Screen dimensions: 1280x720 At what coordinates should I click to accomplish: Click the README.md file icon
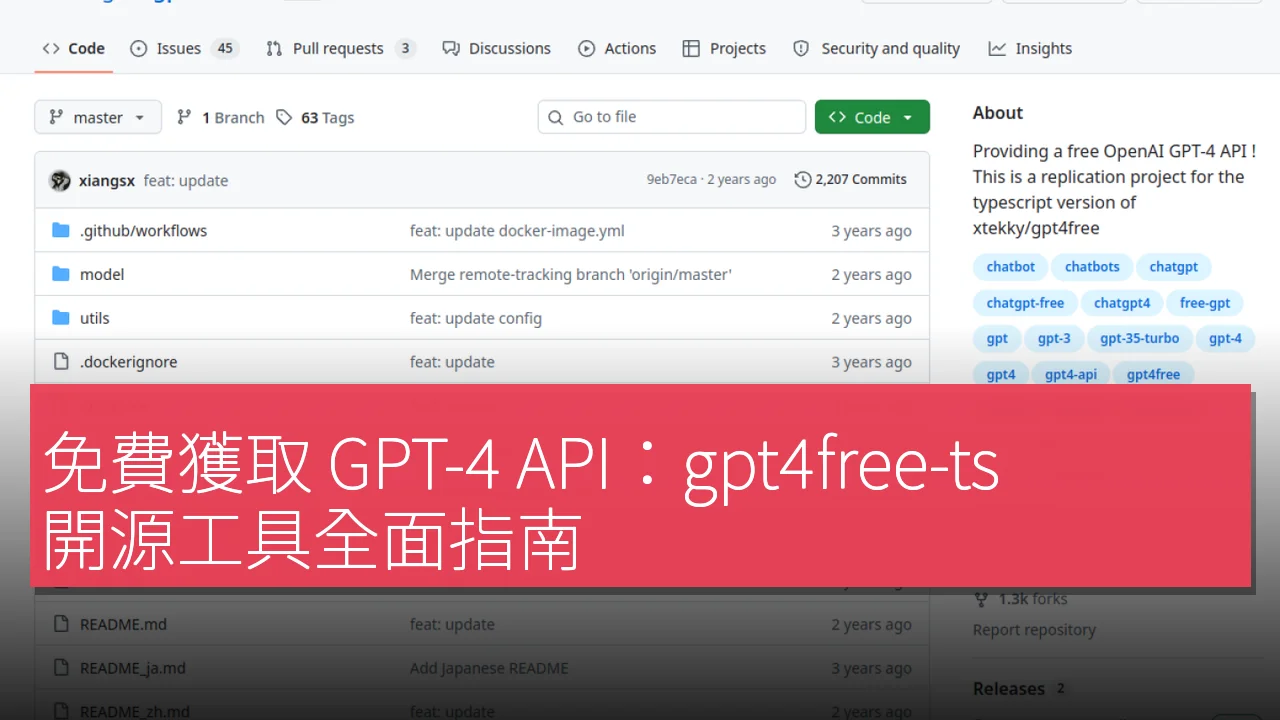coord(61,624)
